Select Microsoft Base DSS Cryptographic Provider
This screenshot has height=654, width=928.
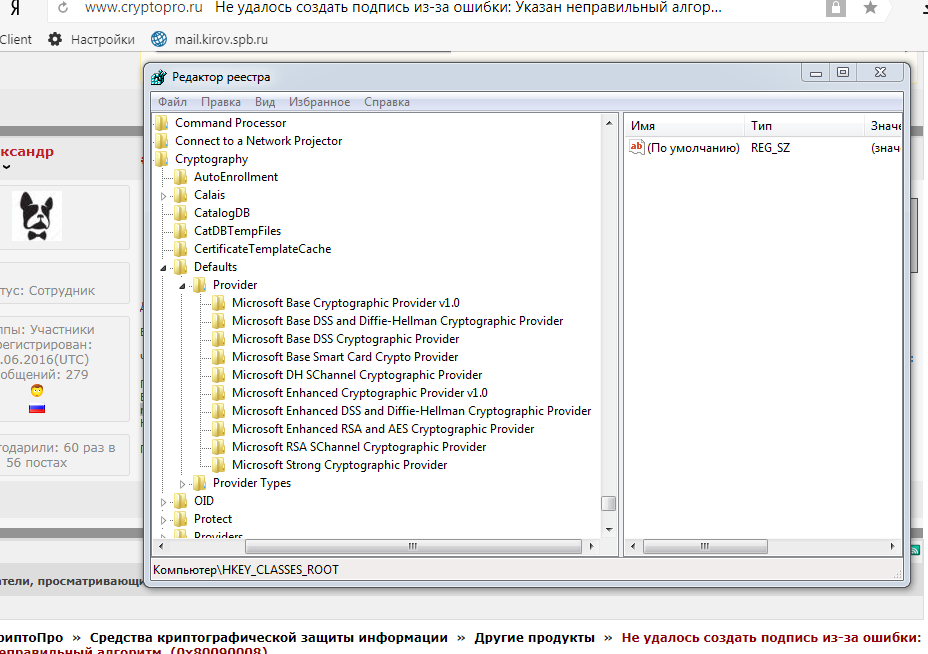(346, 339)
